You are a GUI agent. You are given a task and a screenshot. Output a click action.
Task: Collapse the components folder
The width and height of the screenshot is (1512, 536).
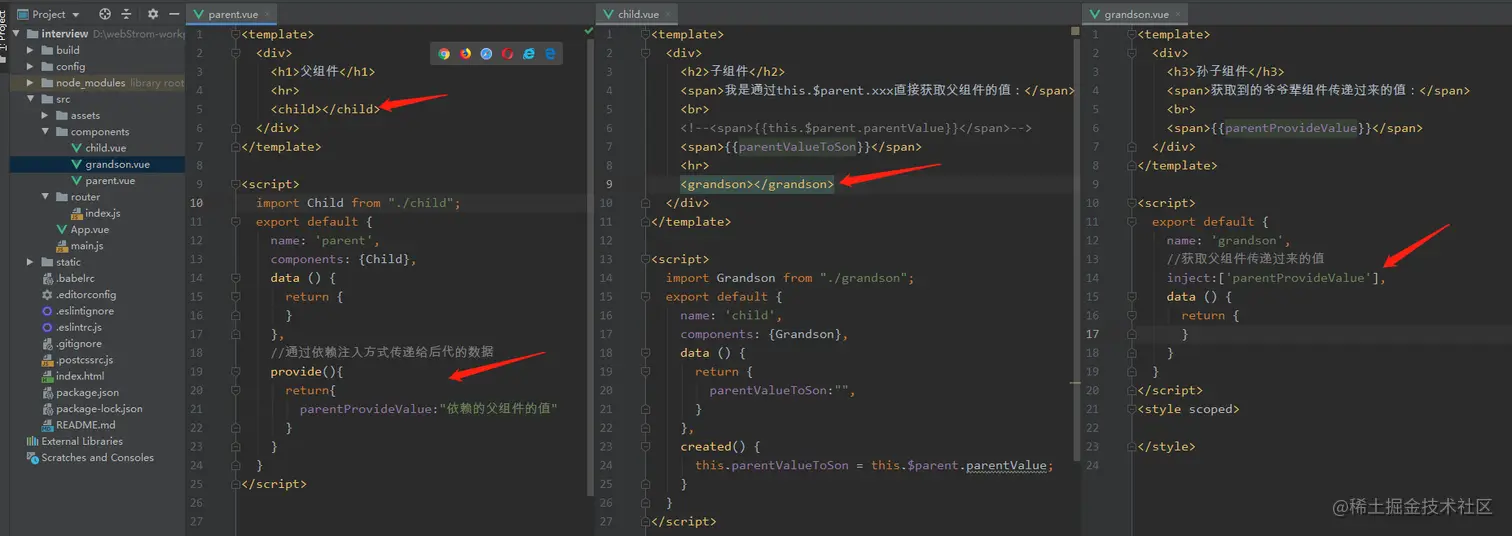[46, 132]
